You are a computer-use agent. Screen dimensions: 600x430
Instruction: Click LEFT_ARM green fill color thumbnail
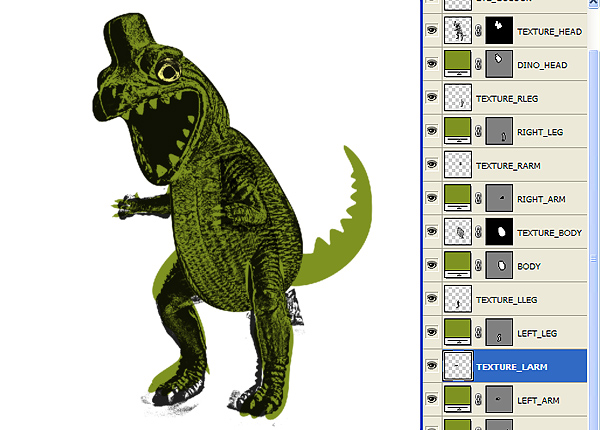pos(458,399)
